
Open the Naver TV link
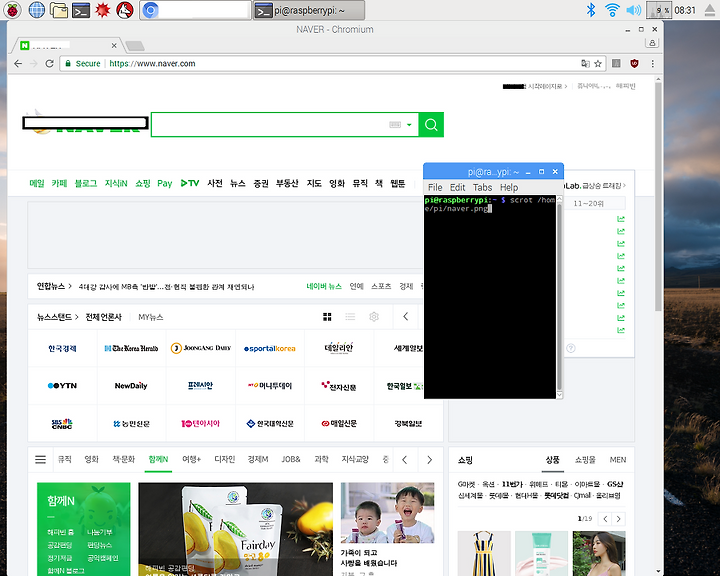(190, 183)
